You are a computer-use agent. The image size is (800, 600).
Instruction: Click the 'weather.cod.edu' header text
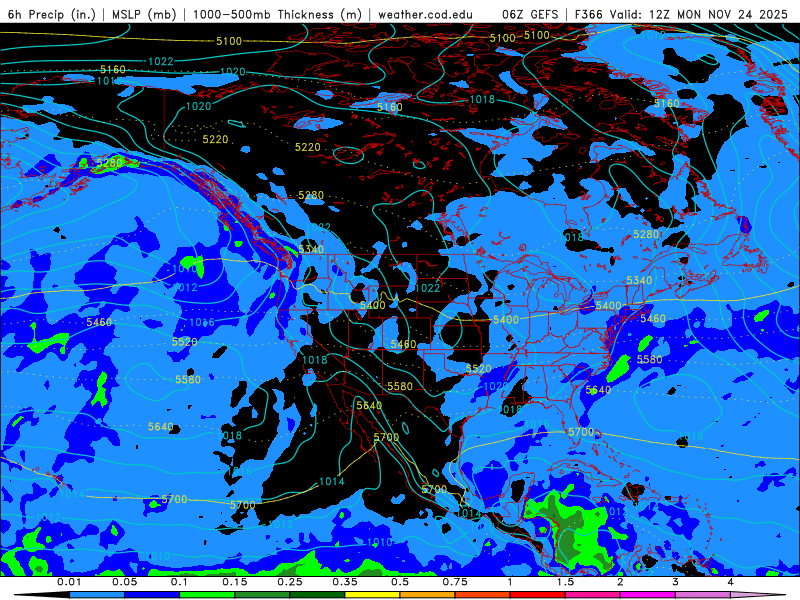pyautogui.click(x=426, y=14)
